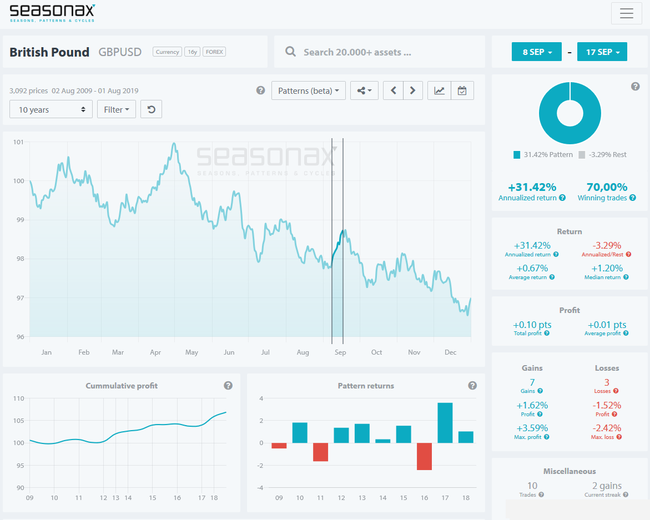Click the 2010 gain bar
Viewport: 650px width, 520px height.
click(x=300, y=433)
